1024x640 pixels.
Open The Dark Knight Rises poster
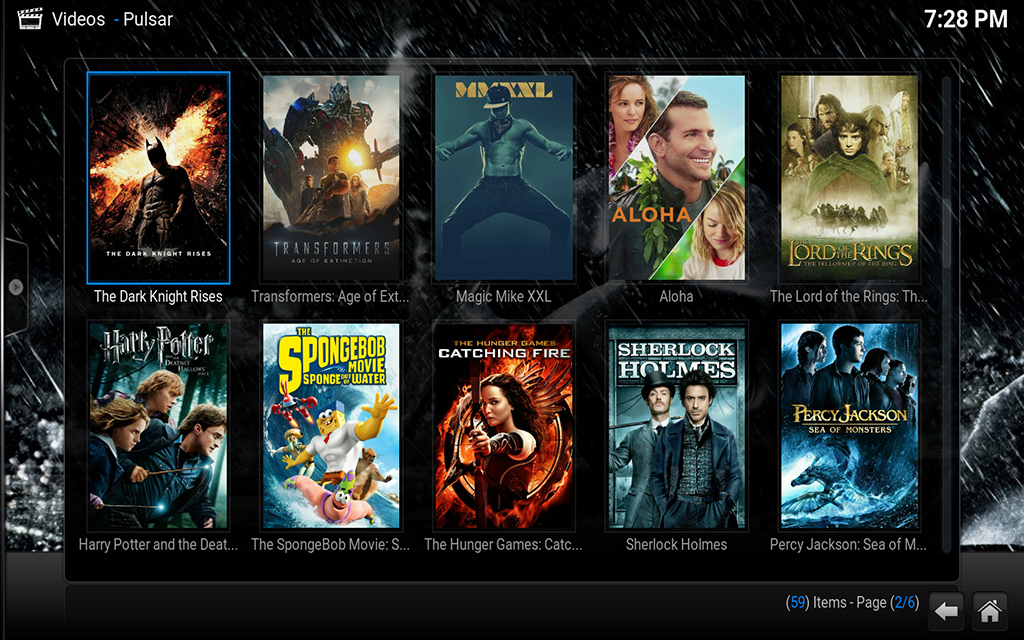pos(158,178)
